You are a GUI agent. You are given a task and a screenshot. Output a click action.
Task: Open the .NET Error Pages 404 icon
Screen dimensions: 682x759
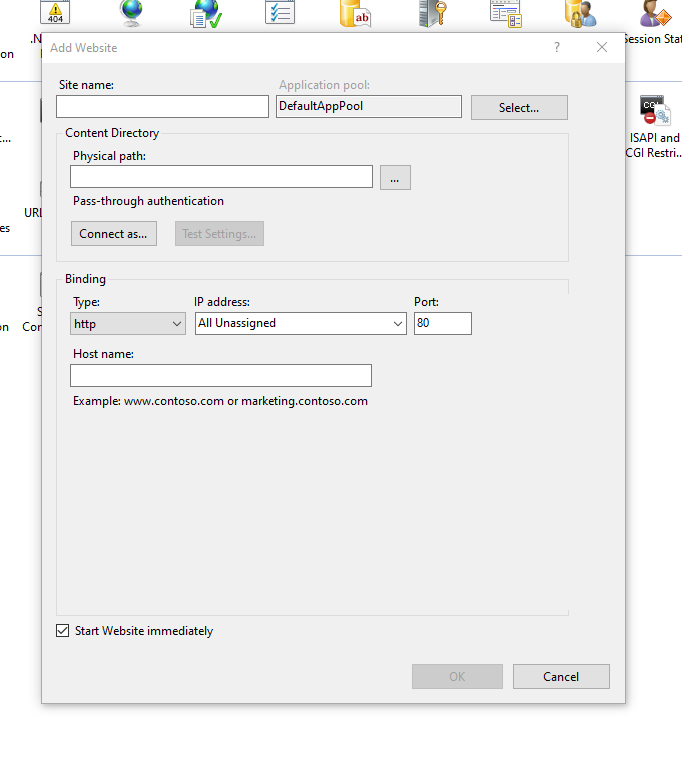[x=55, y=13]
